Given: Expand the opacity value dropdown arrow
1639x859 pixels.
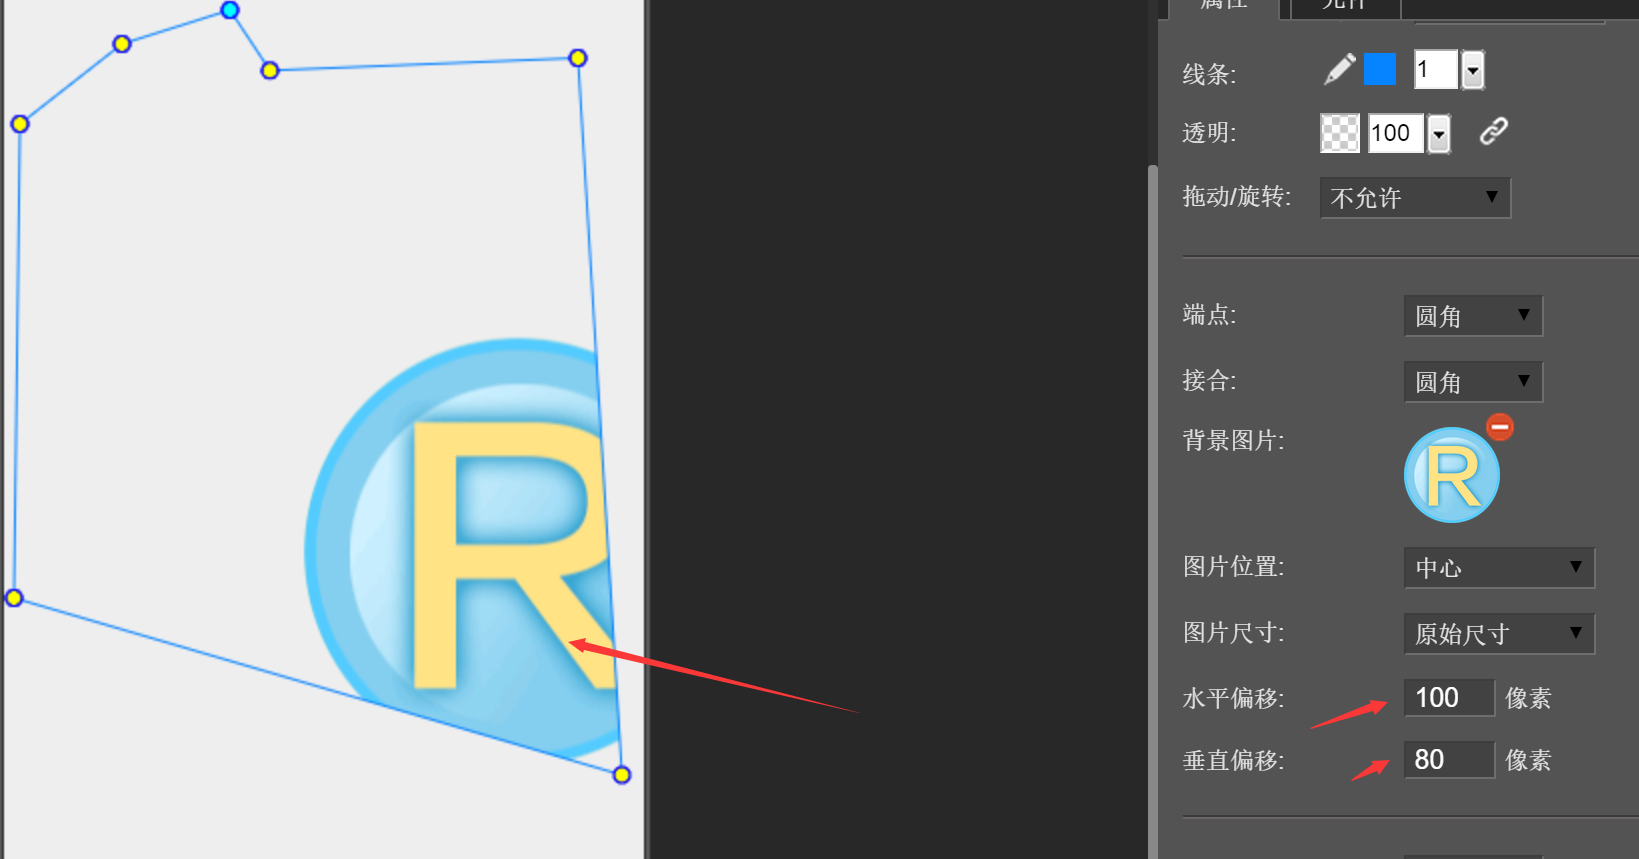Looking at the screenshot, I should [x=1439, y=134].
